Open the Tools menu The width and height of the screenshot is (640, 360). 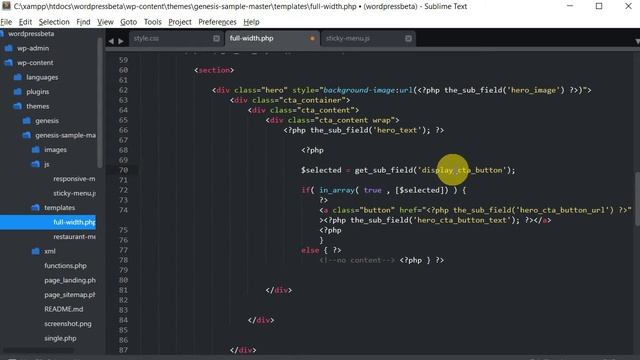(x=153, y=22)
